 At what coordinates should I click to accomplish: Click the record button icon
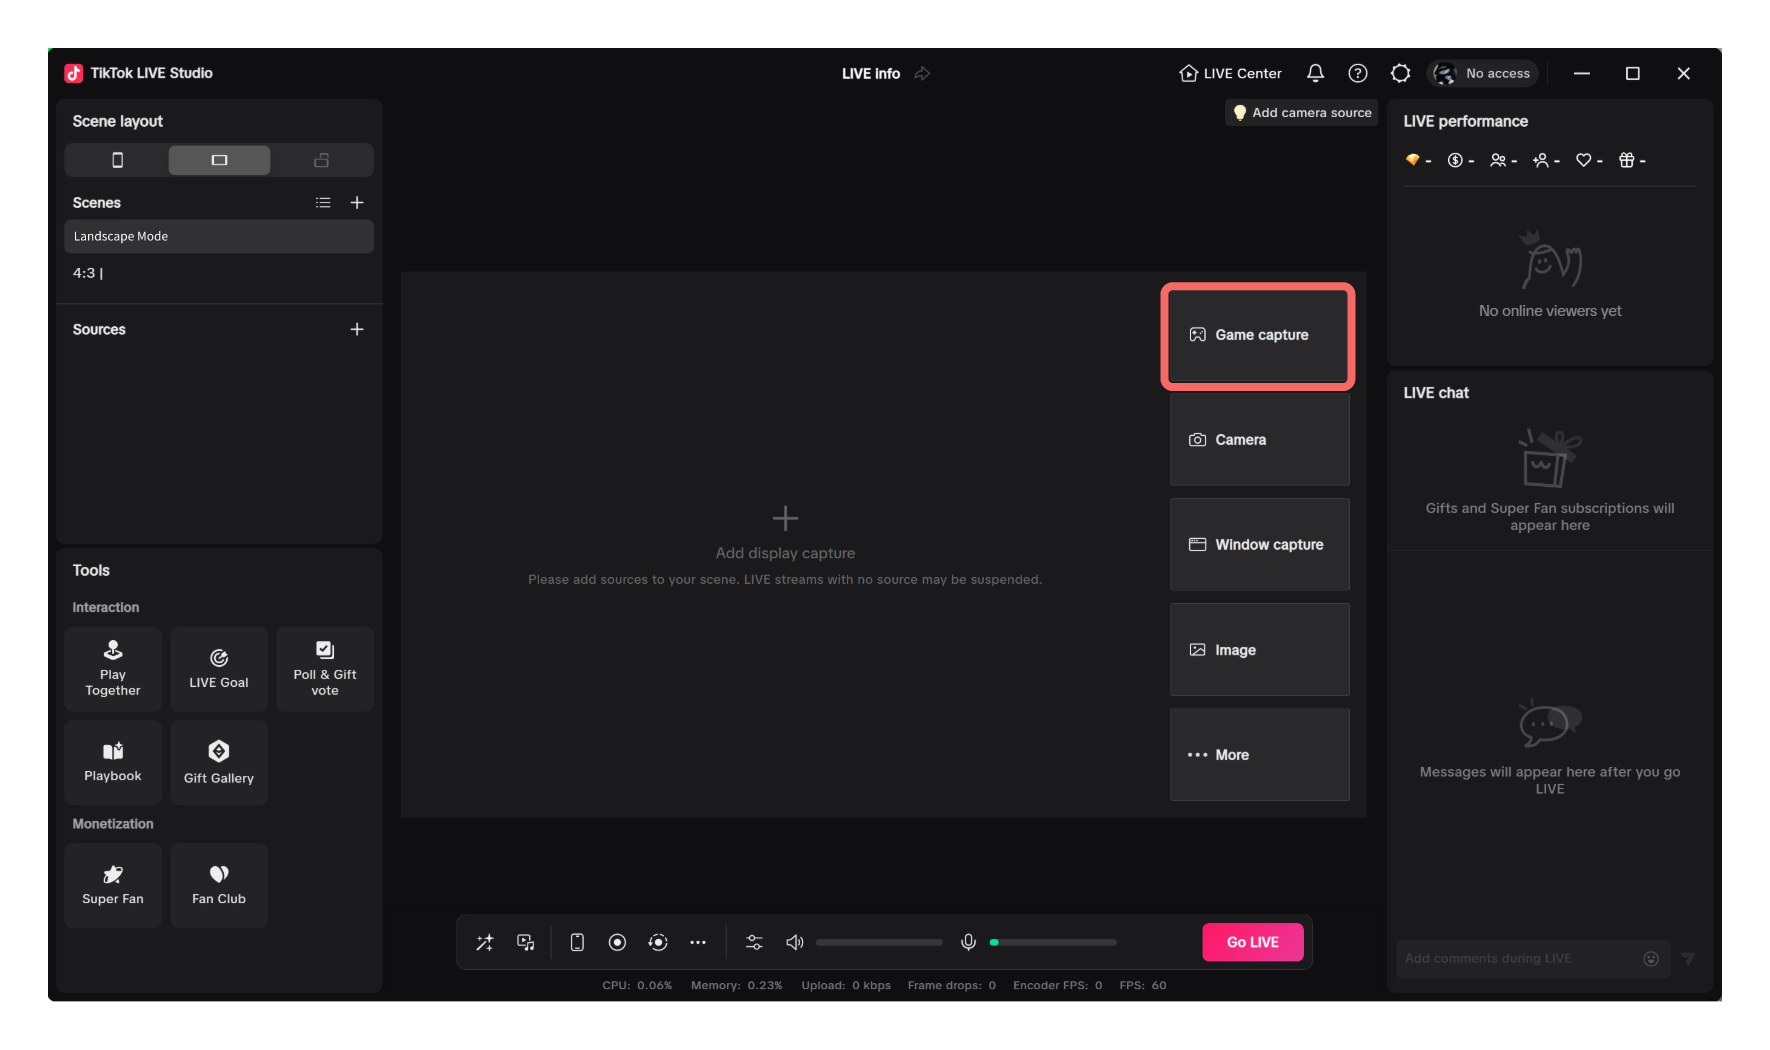[x=617, y=942]
